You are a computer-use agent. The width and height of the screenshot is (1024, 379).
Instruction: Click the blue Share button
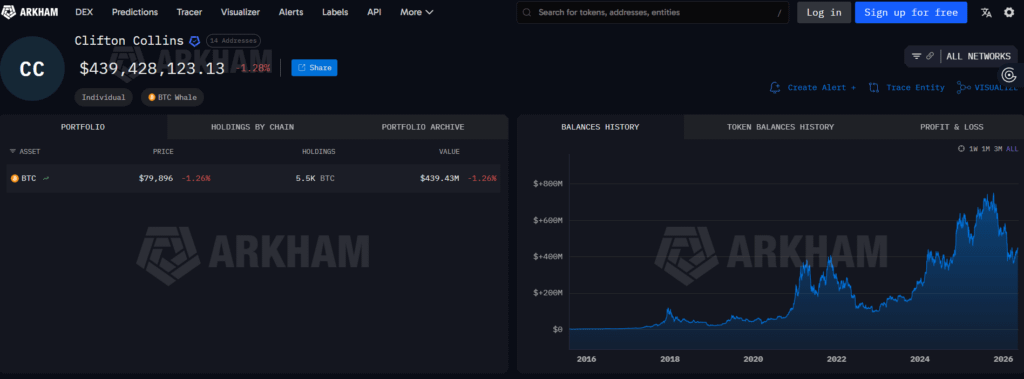[314, 67]
